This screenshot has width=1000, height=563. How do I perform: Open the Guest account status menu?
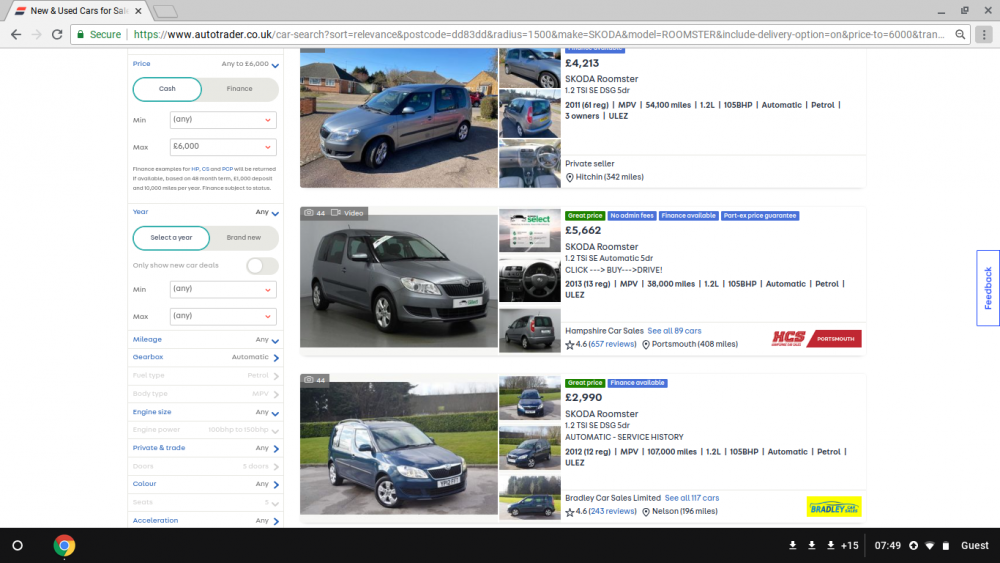click(974, 546)
